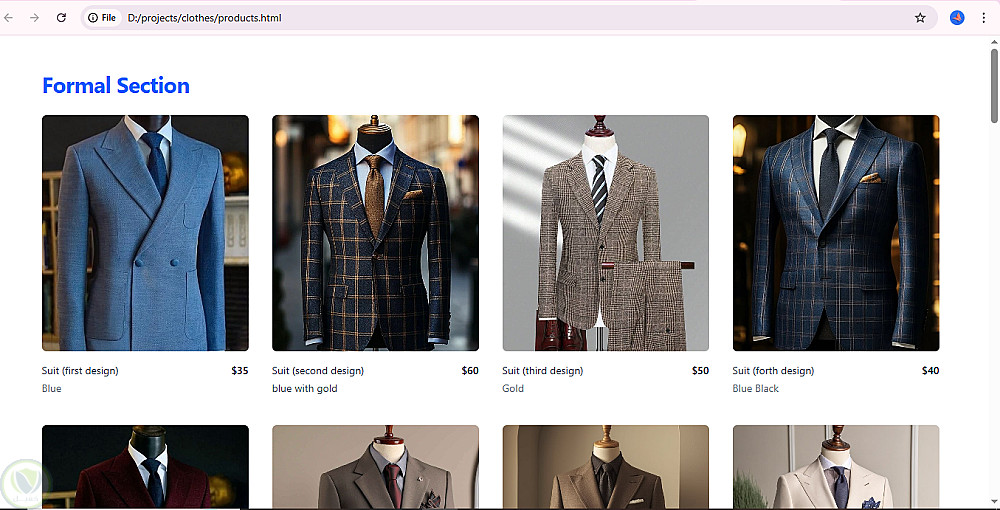
Task: Reload the page with the refresh icon
Action: (x=61, y=18)
